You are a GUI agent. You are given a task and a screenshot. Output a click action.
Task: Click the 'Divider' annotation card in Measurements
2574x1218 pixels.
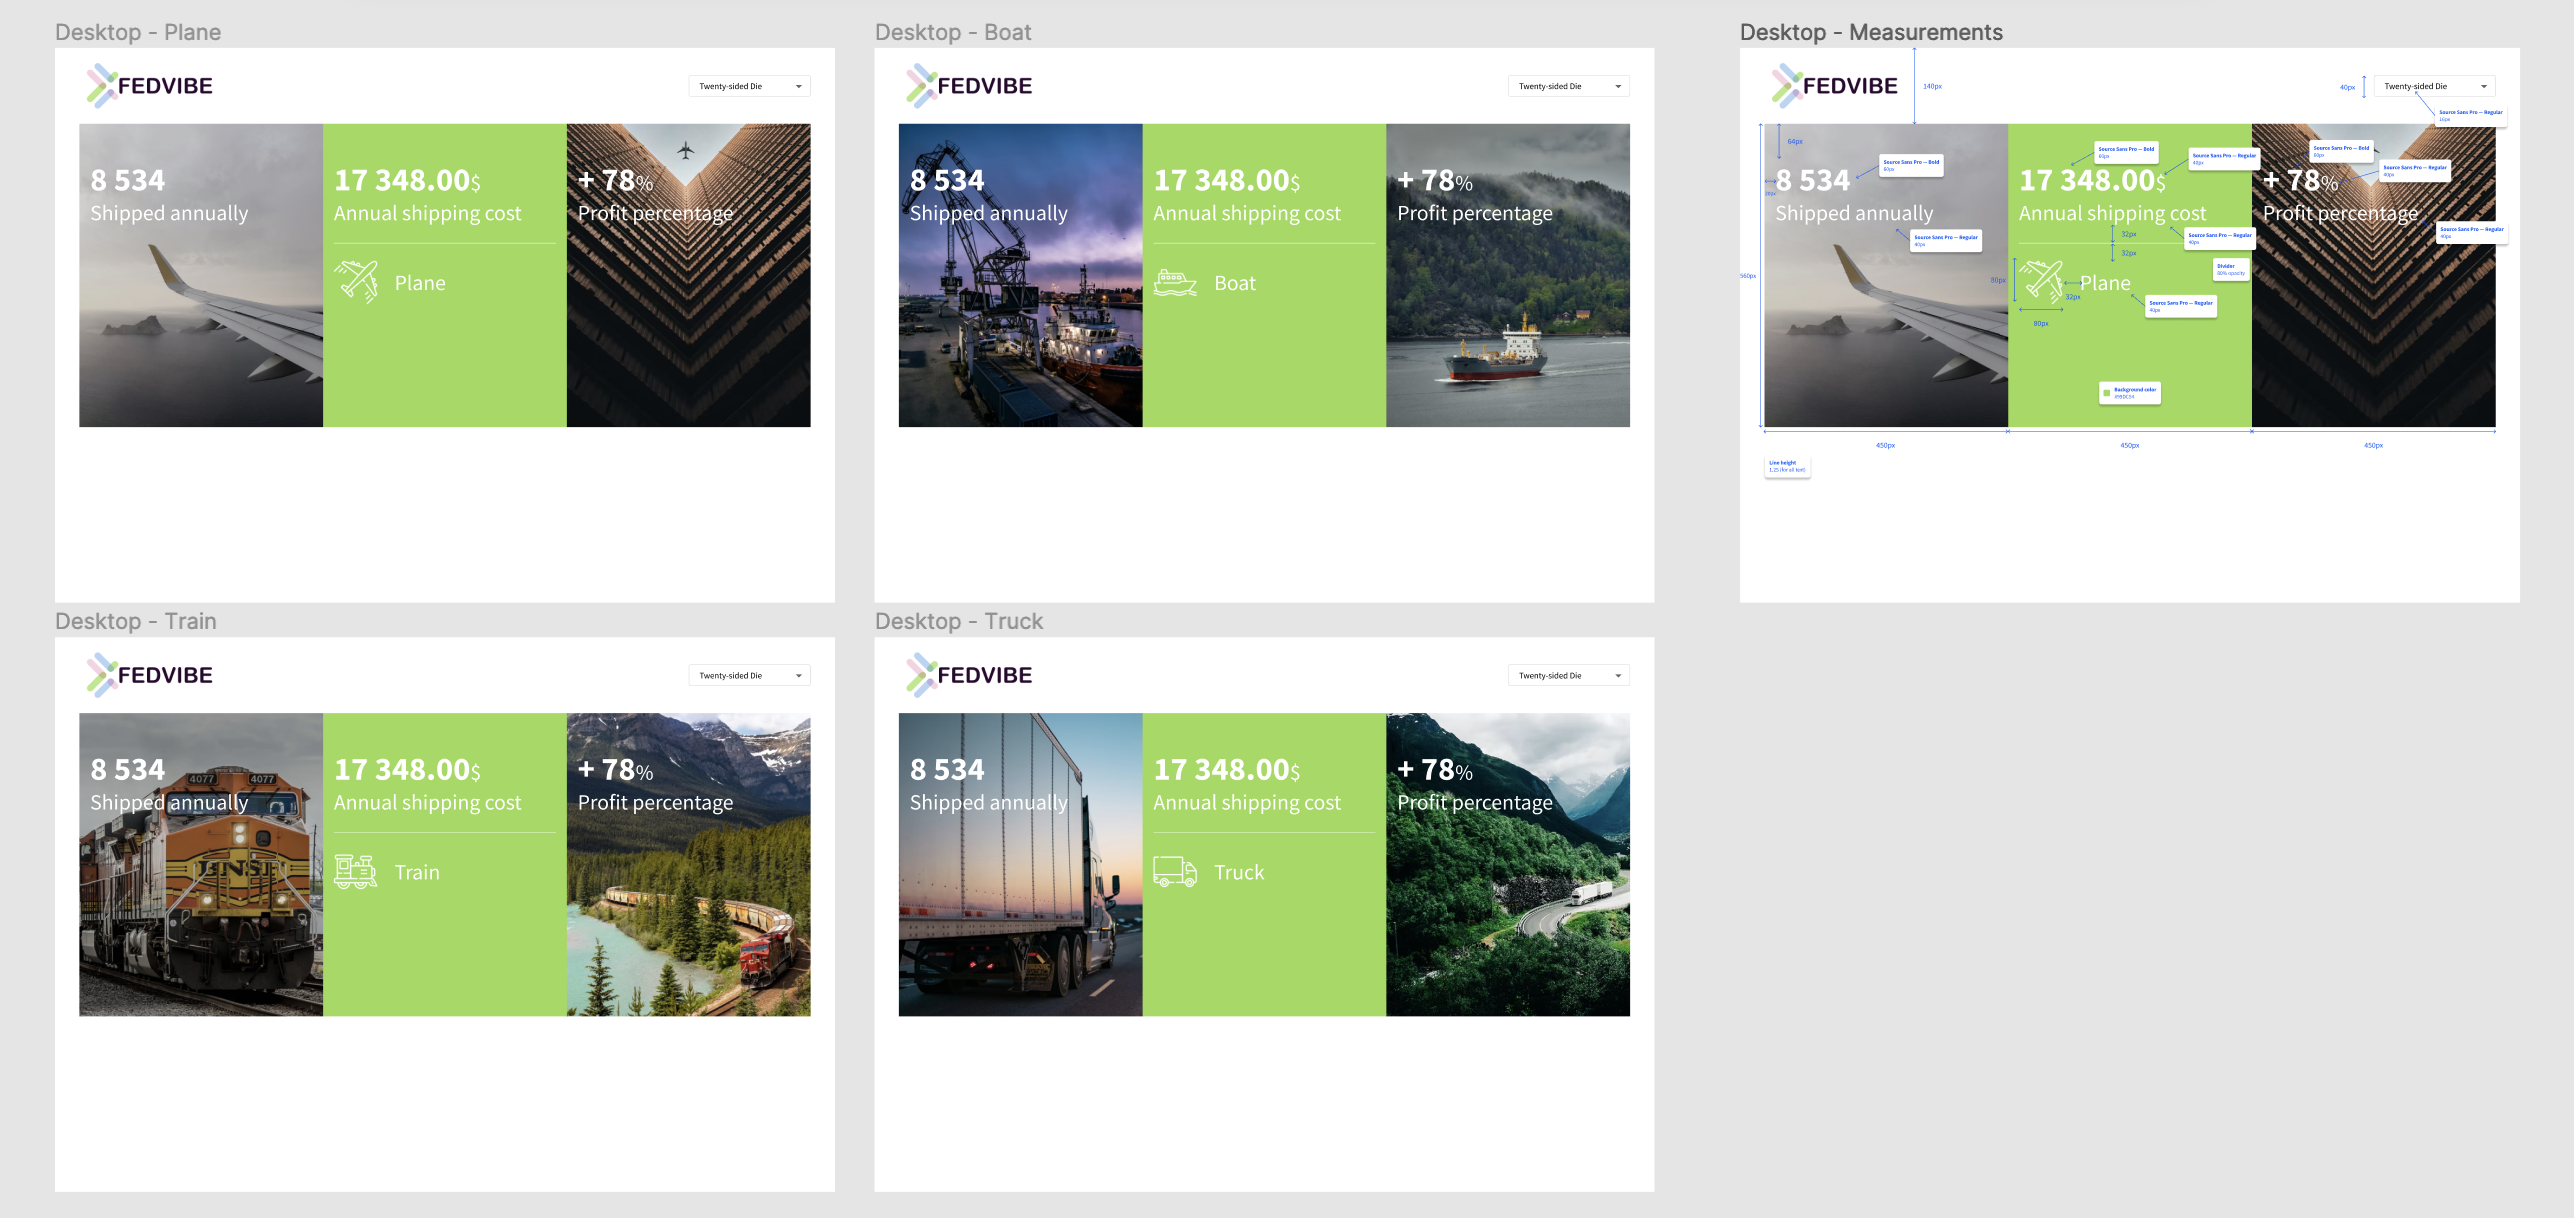(2231, 270)
